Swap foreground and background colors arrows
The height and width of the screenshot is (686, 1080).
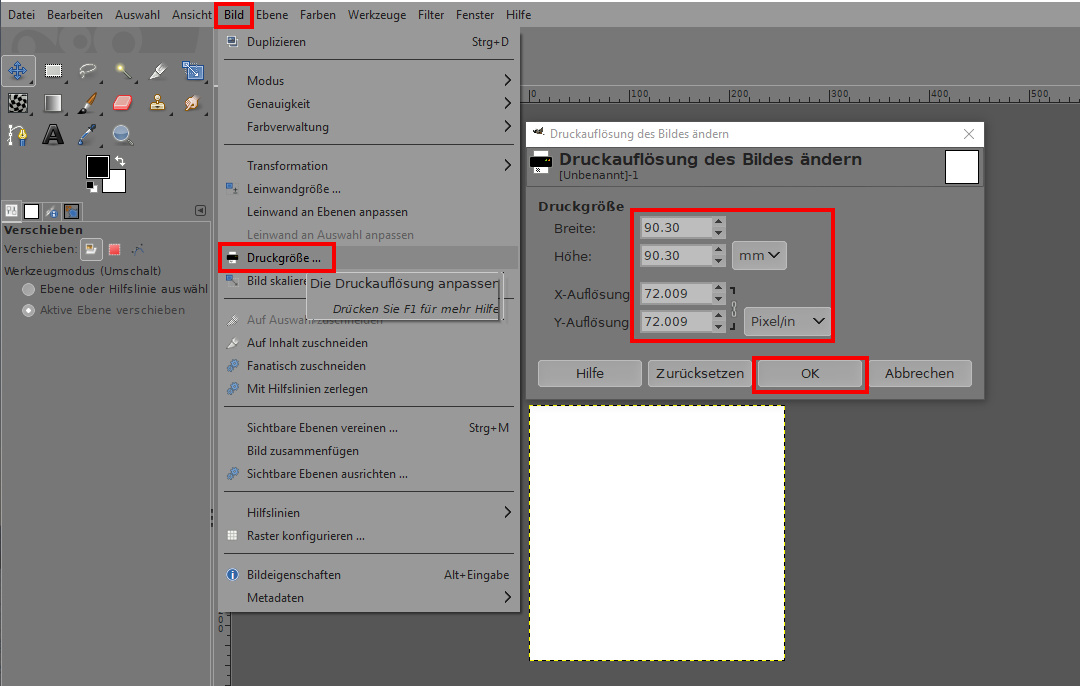pyautogui.click(x=120, y=160)
